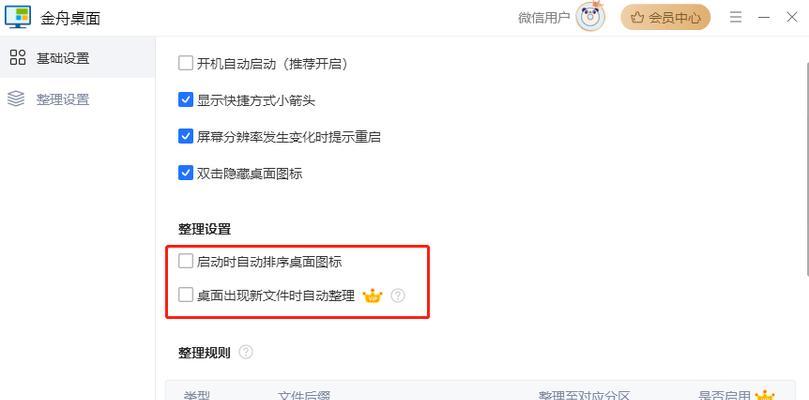Uncheck 屏幕分辨率发生变化时提示重启
Viewport: 809px width, 400px height.
[x=185, y=136]
